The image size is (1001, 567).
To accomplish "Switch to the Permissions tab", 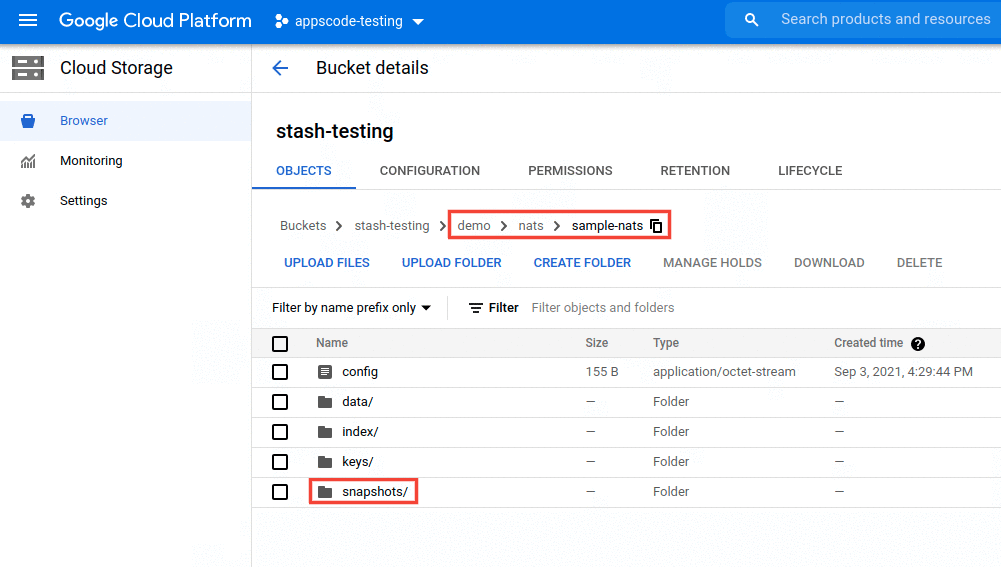I will point(570,171).
